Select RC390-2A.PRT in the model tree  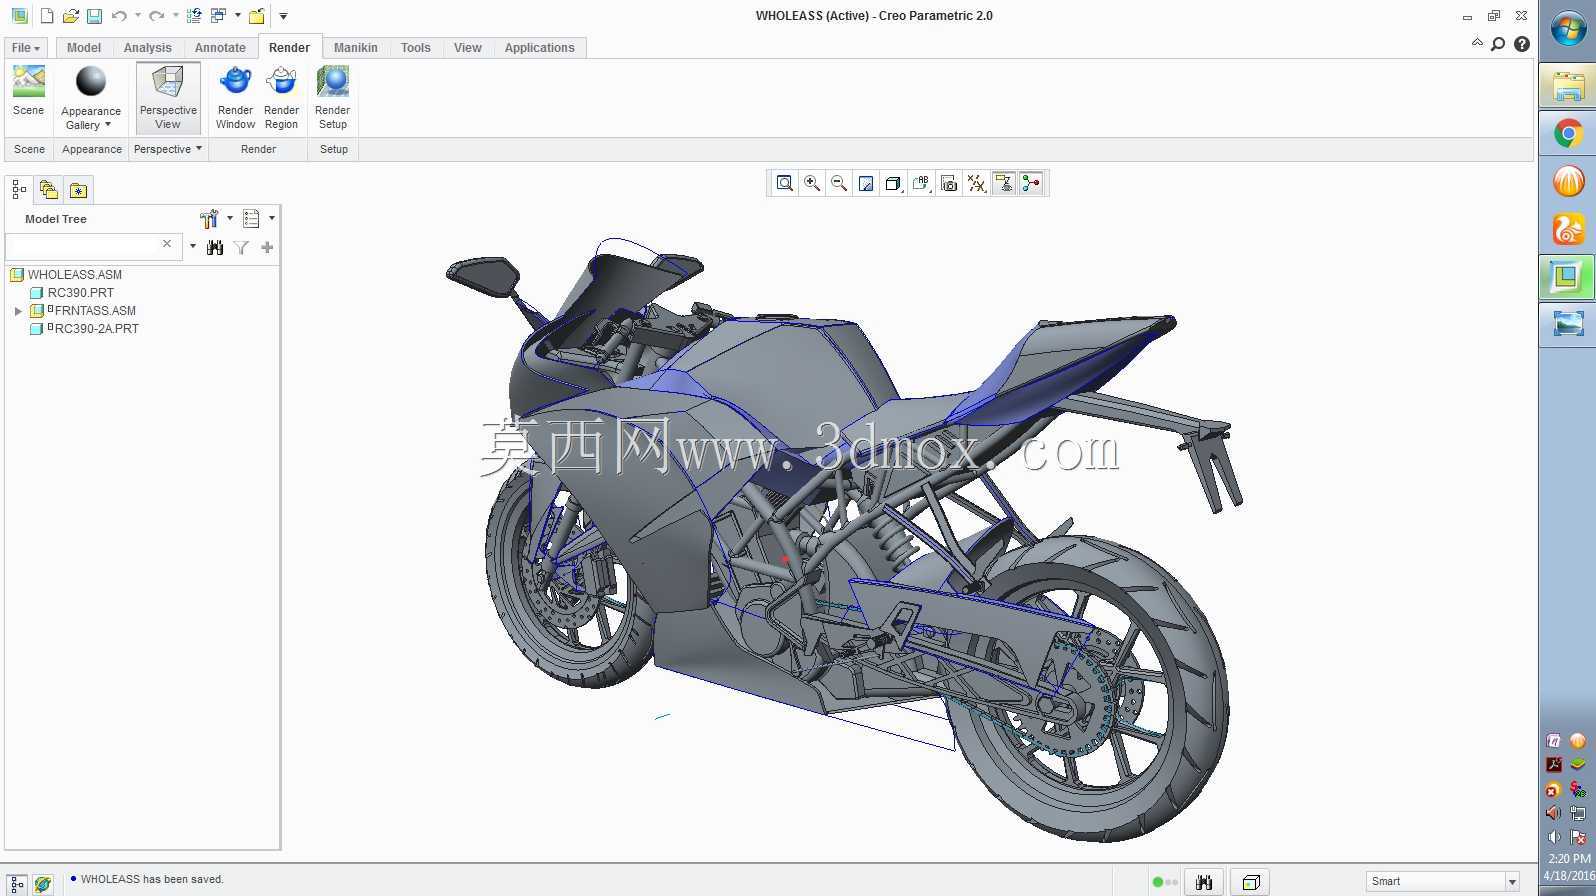coord(97,329)
